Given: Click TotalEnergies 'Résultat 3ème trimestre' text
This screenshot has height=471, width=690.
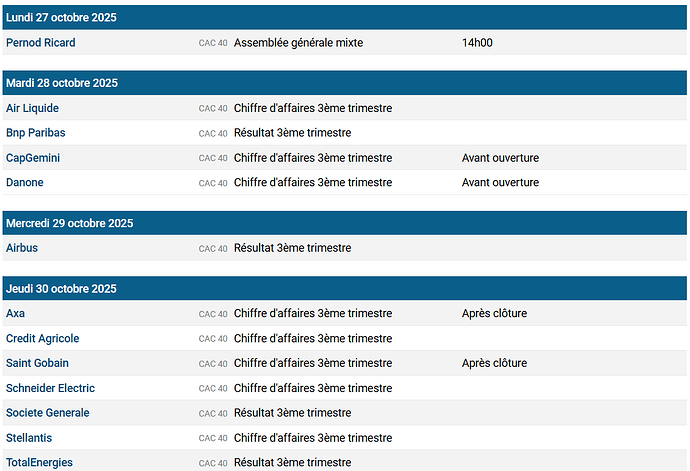Looking at the screenshot, I should click(x=293, y=463).
